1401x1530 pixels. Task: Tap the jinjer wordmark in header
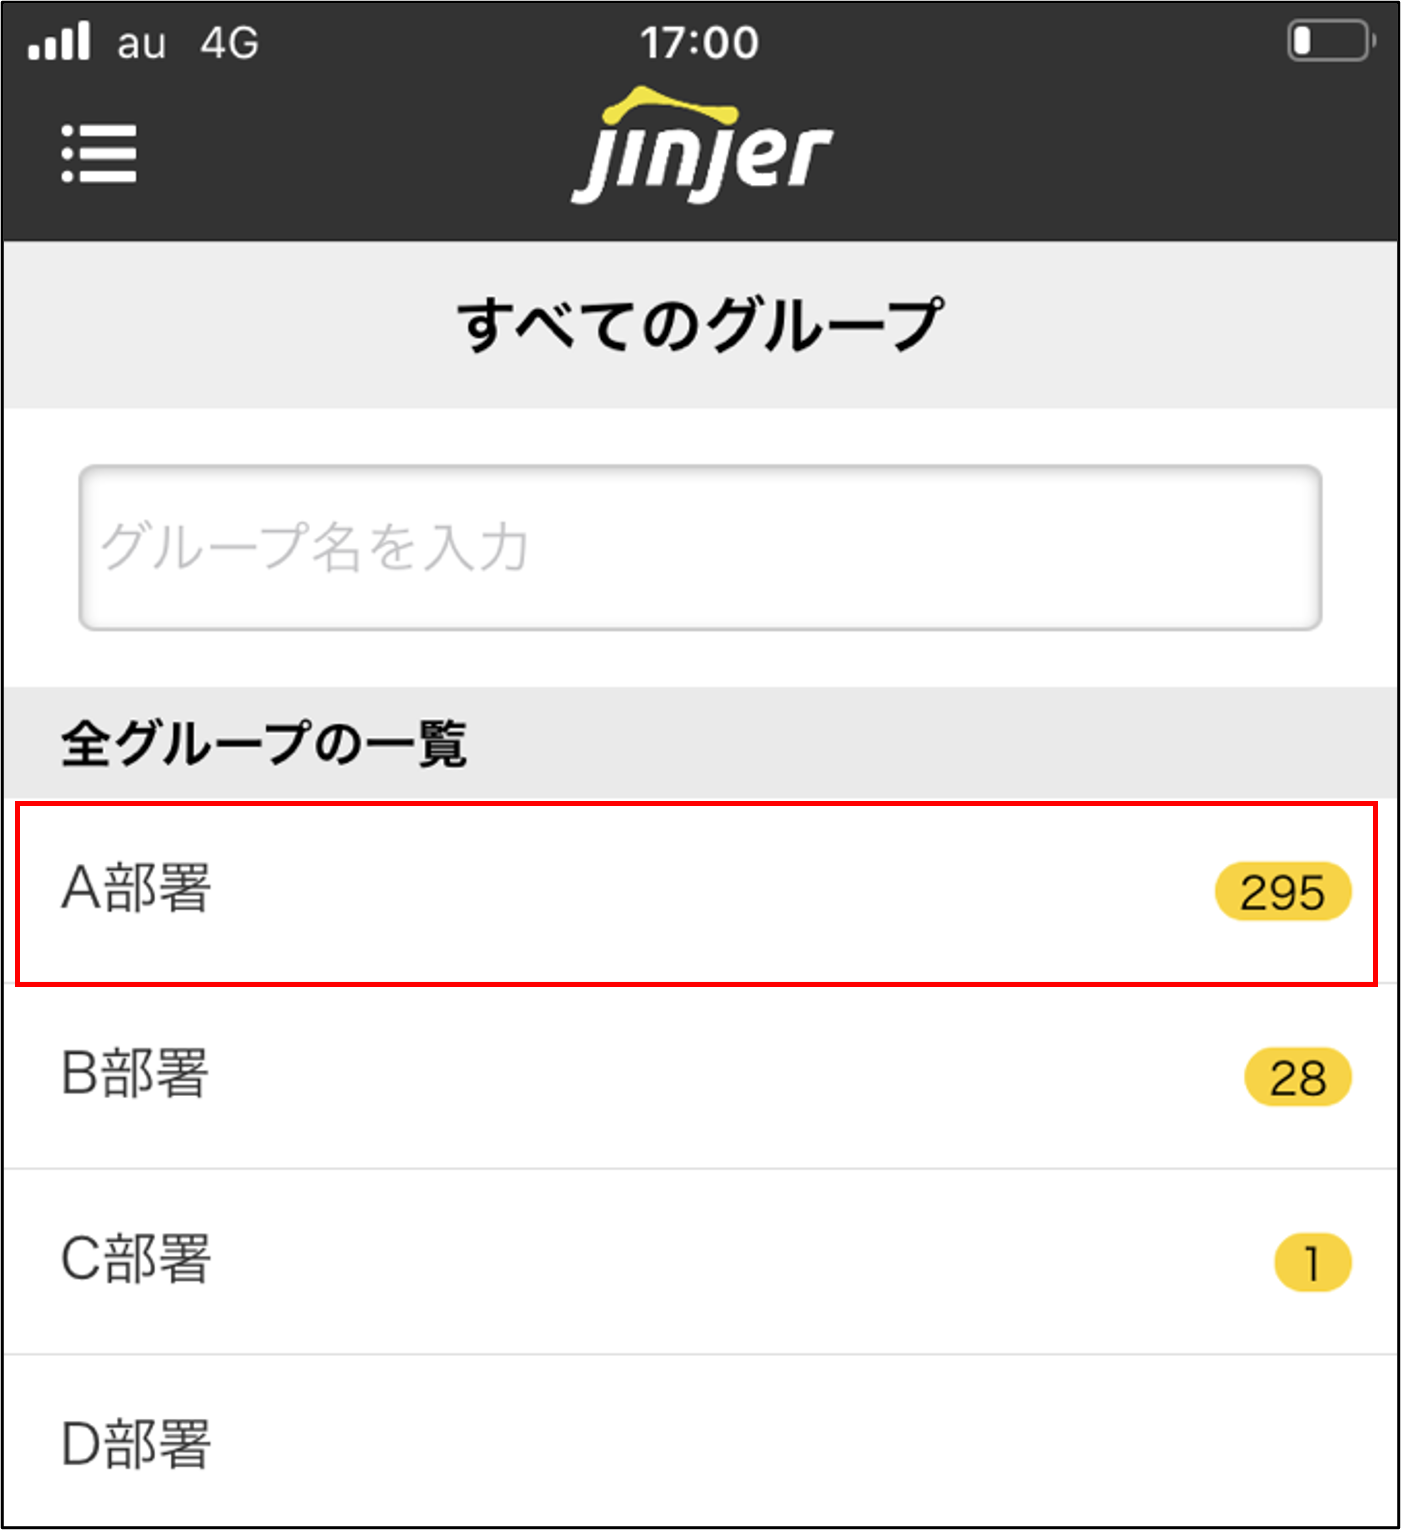point(702,158)
